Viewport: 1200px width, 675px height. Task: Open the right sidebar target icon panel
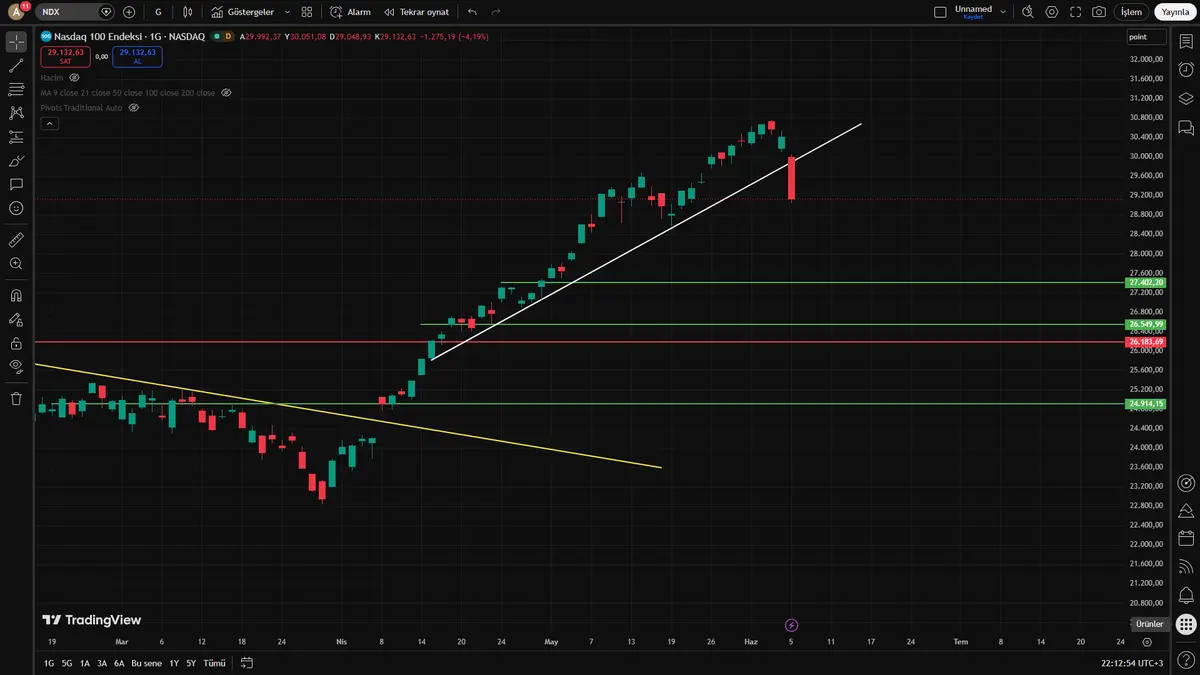point(1186,483)
